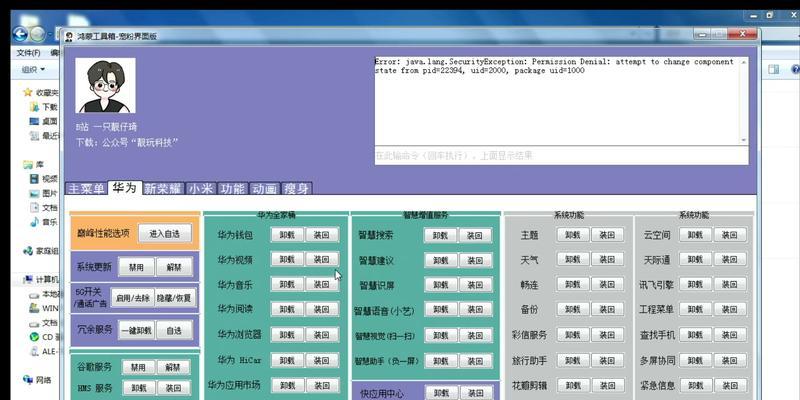
Task: Click 卸载 for 彩信服务
Action: pos(573,334)
